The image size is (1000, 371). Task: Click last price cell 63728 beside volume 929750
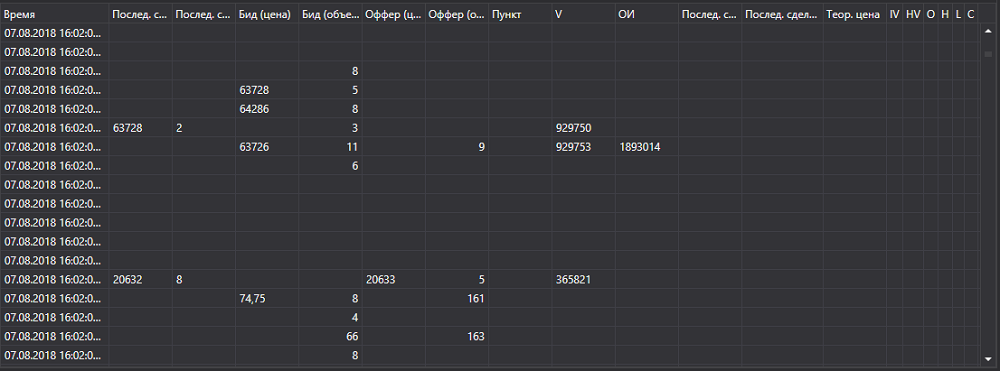140,128
